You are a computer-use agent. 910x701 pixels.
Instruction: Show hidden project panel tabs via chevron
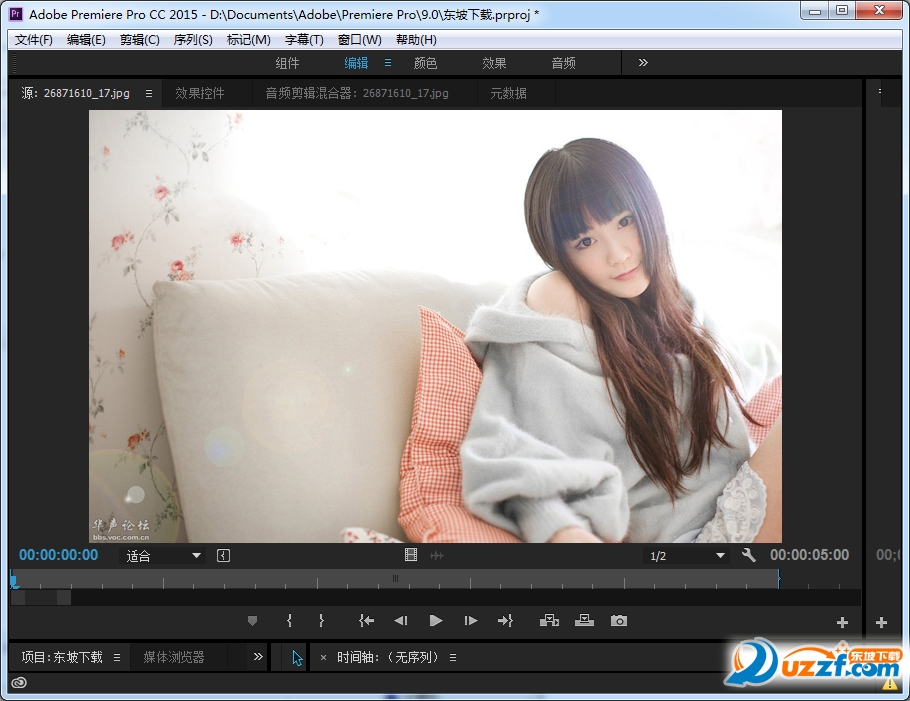click(x=258, y=656)
